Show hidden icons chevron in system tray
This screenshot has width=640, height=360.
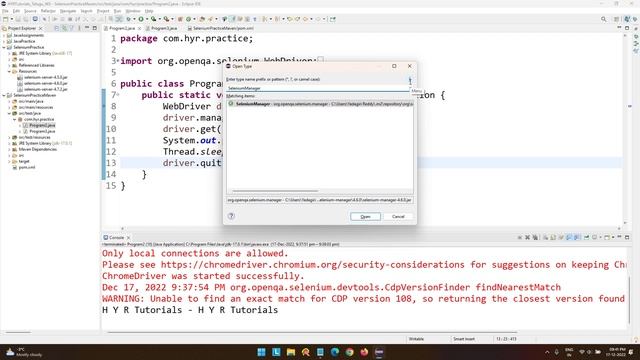click(x=547, y=352)
